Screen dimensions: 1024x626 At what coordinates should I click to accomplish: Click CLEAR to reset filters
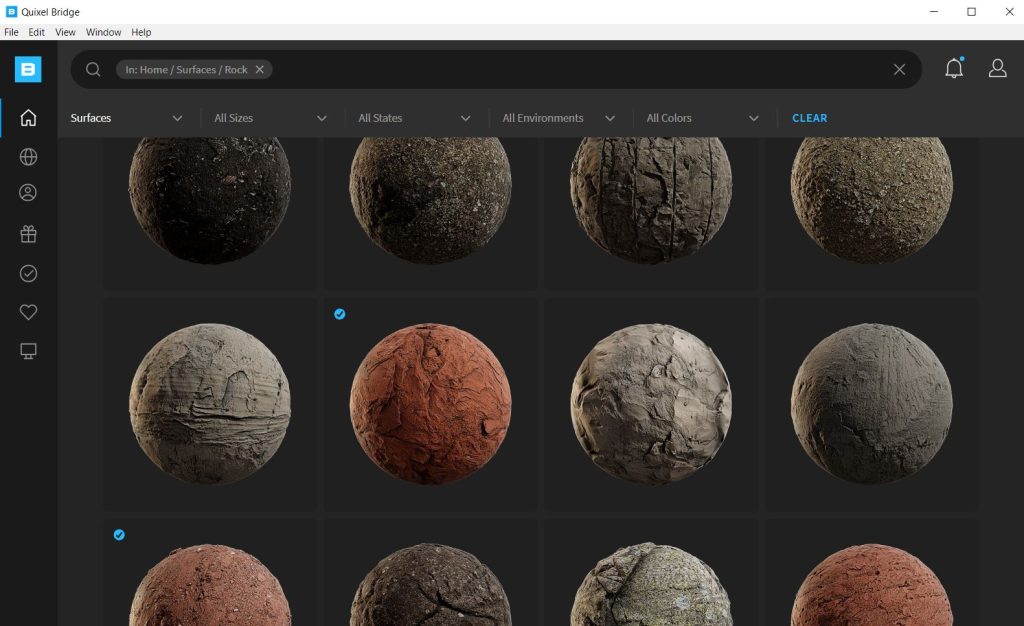click(809, 118)
